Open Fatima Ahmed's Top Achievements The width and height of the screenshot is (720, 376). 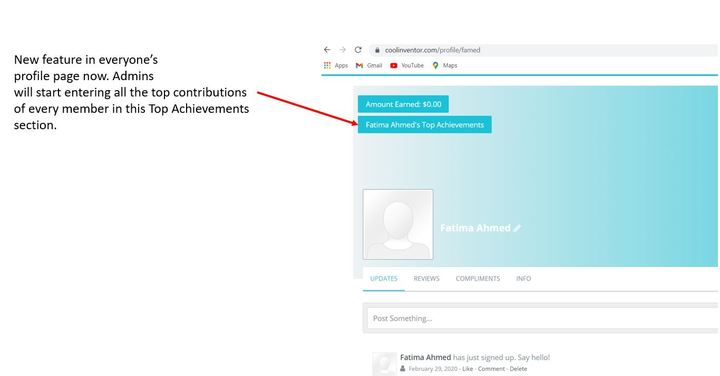click(x=425, y=125)
